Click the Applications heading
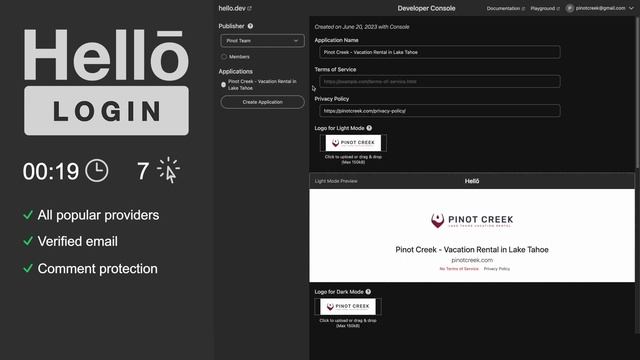Image resolution: width=640 pixels, height=360 pixels. (x=236, y=71)
